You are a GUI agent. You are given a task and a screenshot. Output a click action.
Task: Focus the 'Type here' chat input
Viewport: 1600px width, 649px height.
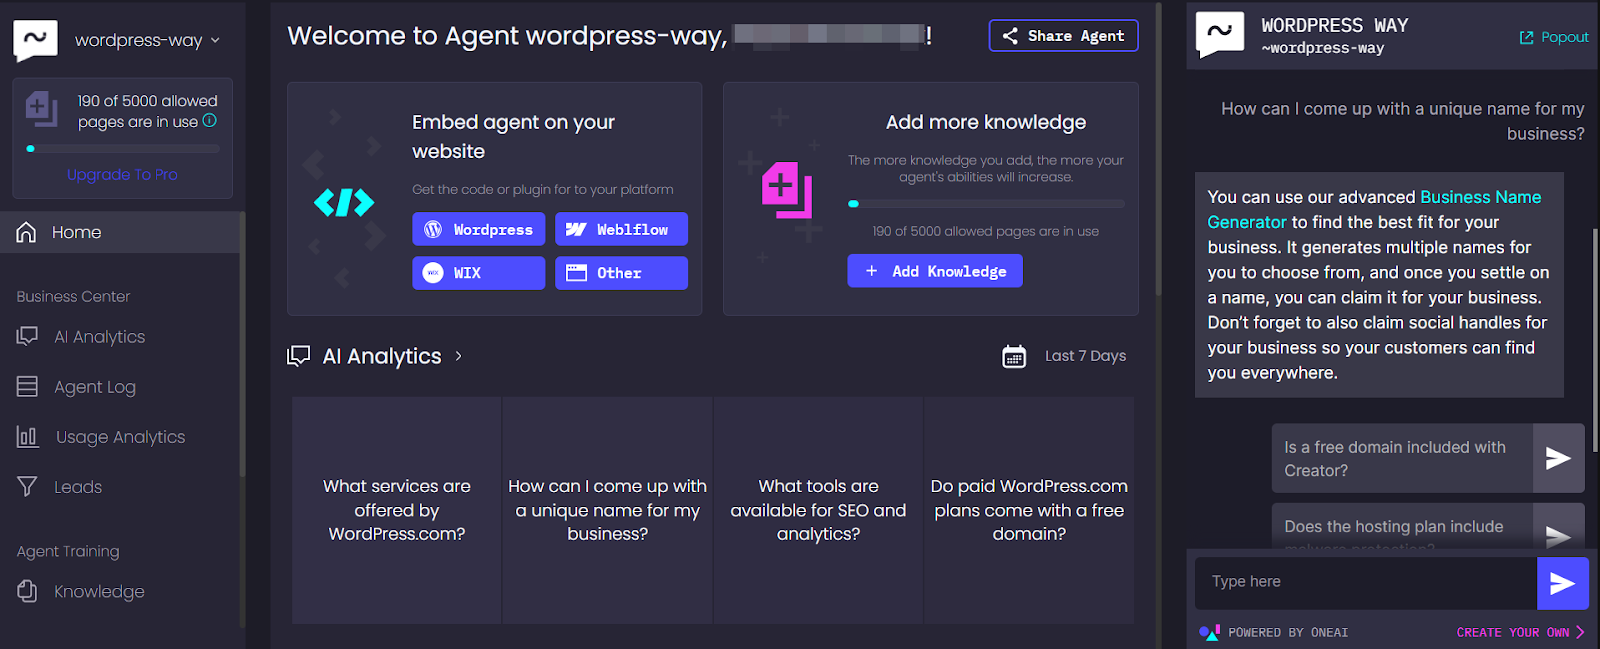click(1366, 583)
